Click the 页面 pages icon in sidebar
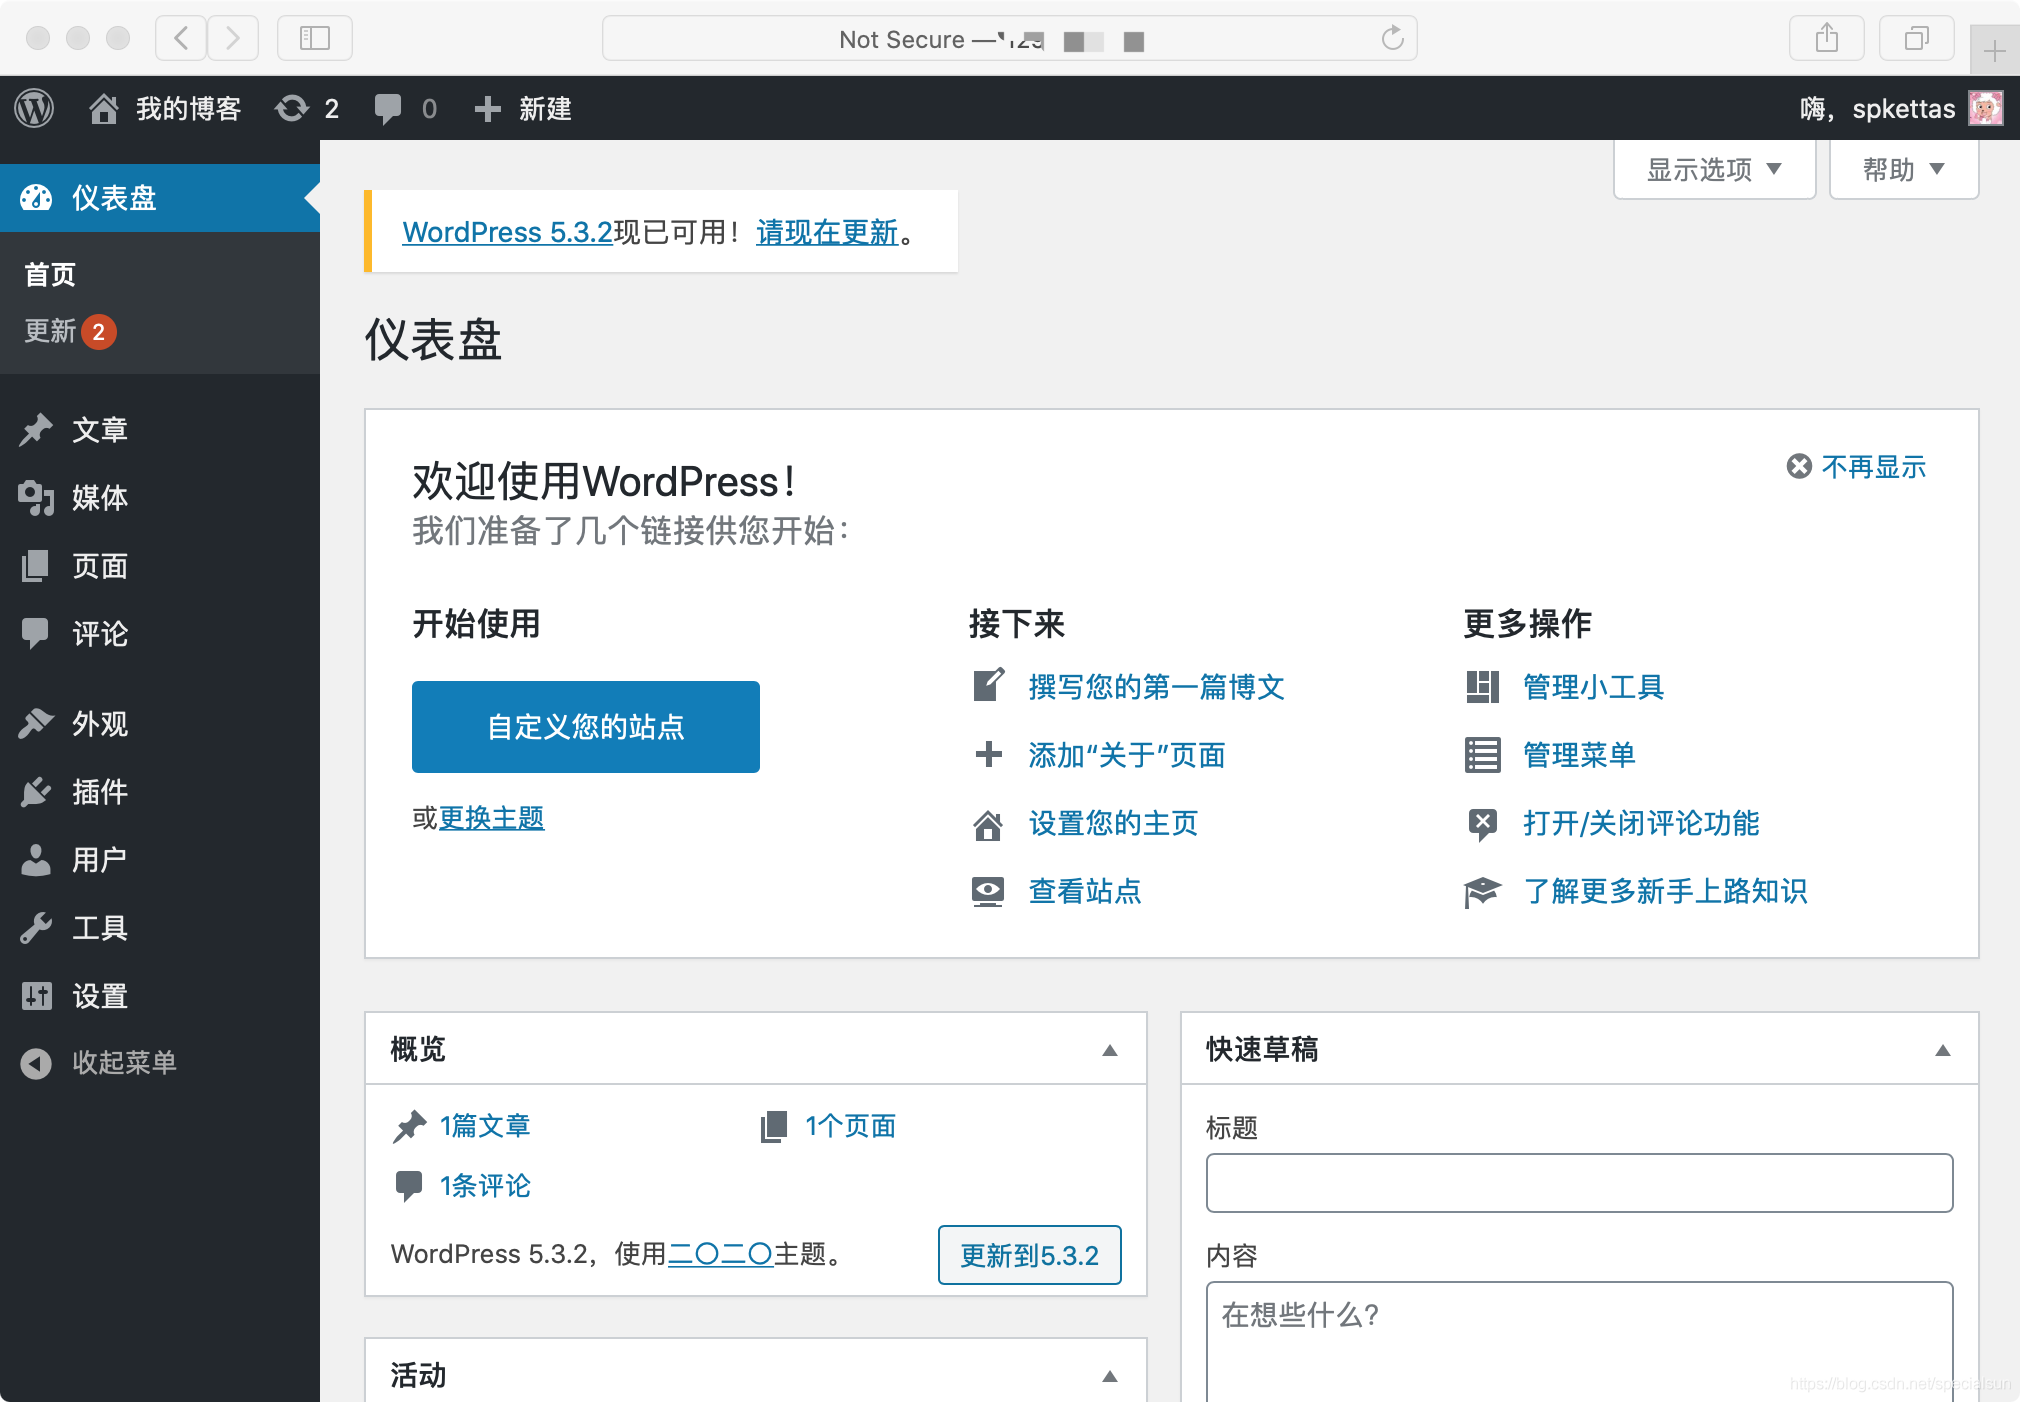 point(36,566)
